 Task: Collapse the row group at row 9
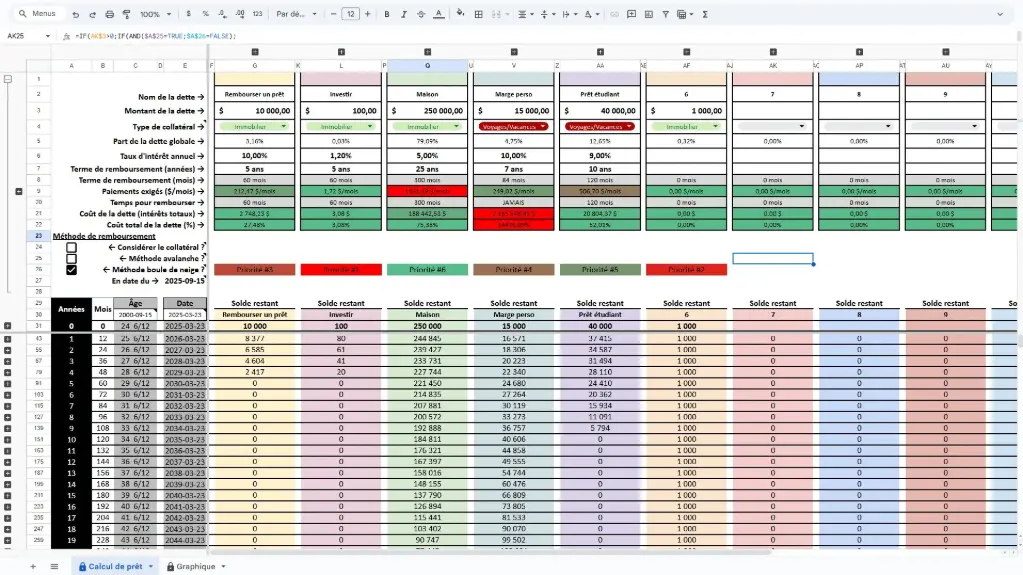coord(19,191)
